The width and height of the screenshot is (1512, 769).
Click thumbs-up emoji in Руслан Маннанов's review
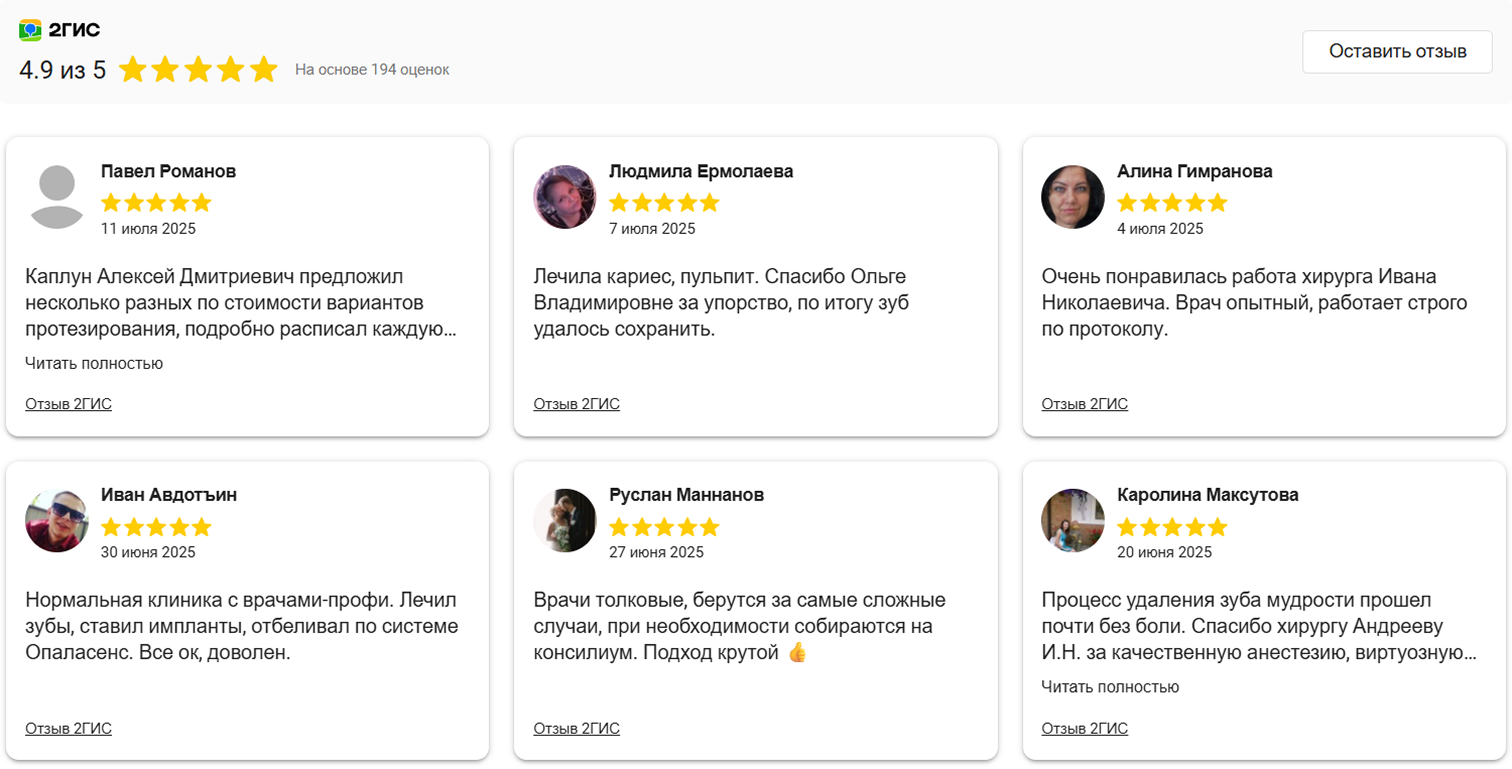pyautogui.click(x=797, y=653)
